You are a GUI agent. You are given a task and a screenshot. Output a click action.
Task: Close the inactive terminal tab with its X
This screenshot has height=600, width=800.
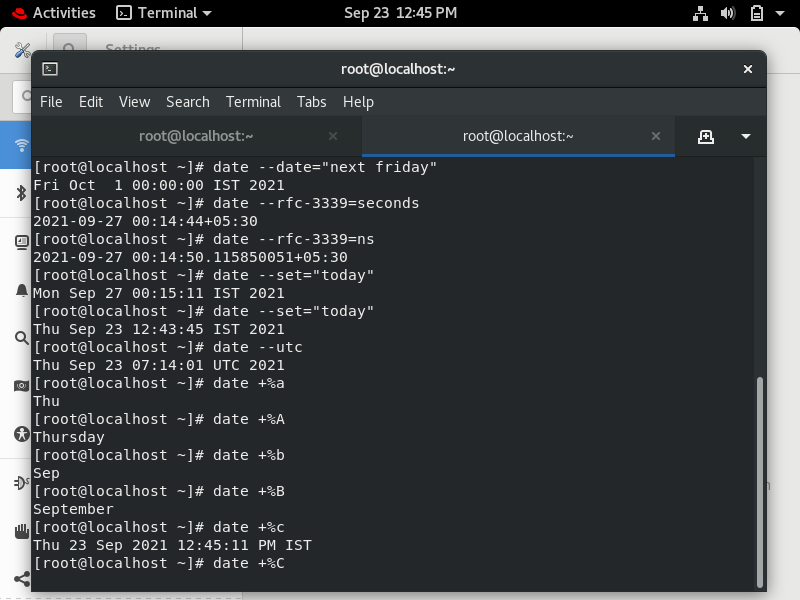333,136
